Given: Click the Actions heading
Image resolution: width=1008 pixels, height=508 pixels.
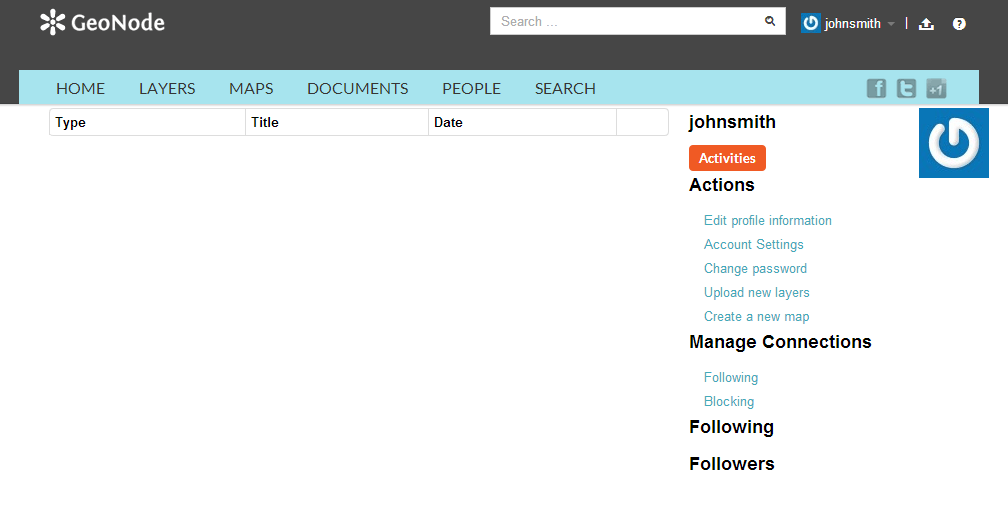Looking at the screenshot, I should tap(722, 185).
